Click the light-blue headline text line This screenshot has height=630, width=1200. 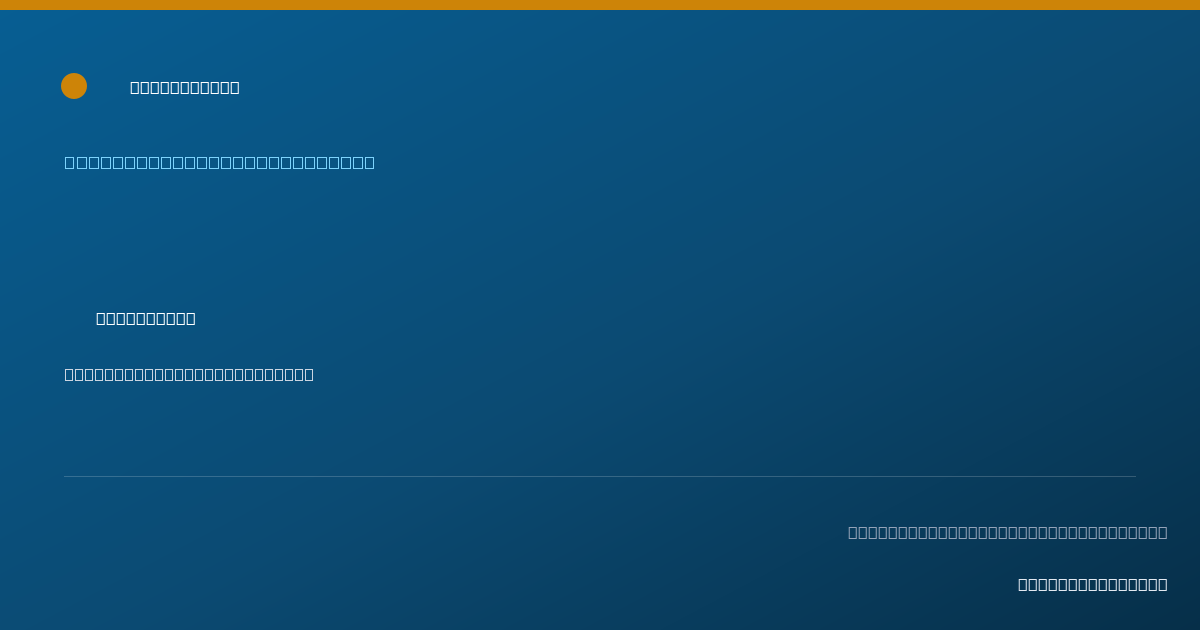pyautogui.click(x=220, y=162)
